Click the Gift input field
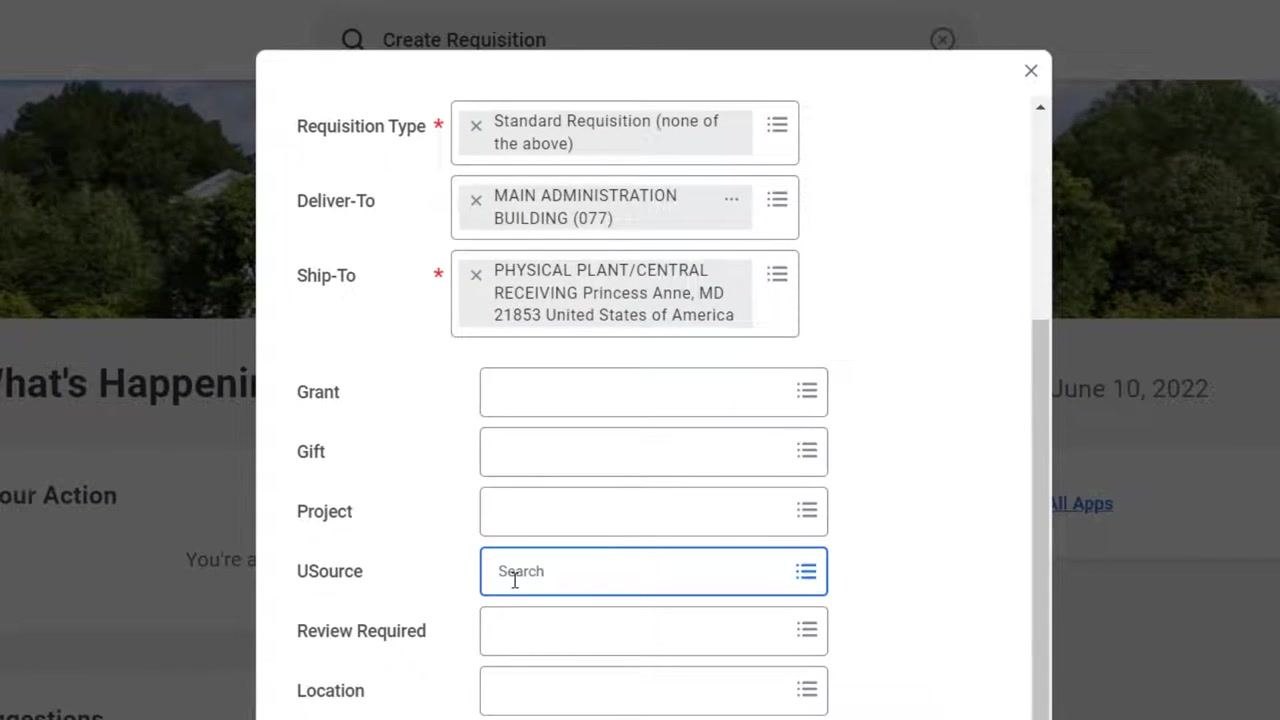1280x720 pixels. coord(654,452)
